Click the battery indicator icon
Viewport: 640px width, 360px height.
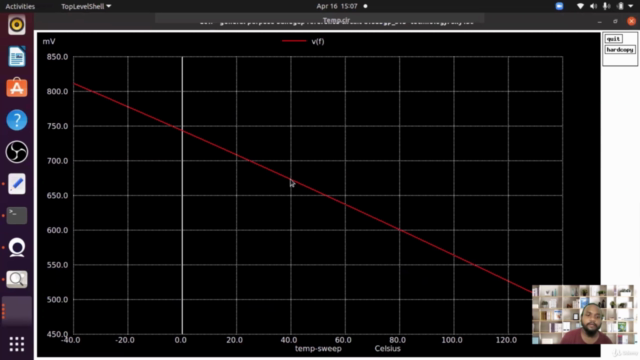pyautogui.click(x=620, y=6)
